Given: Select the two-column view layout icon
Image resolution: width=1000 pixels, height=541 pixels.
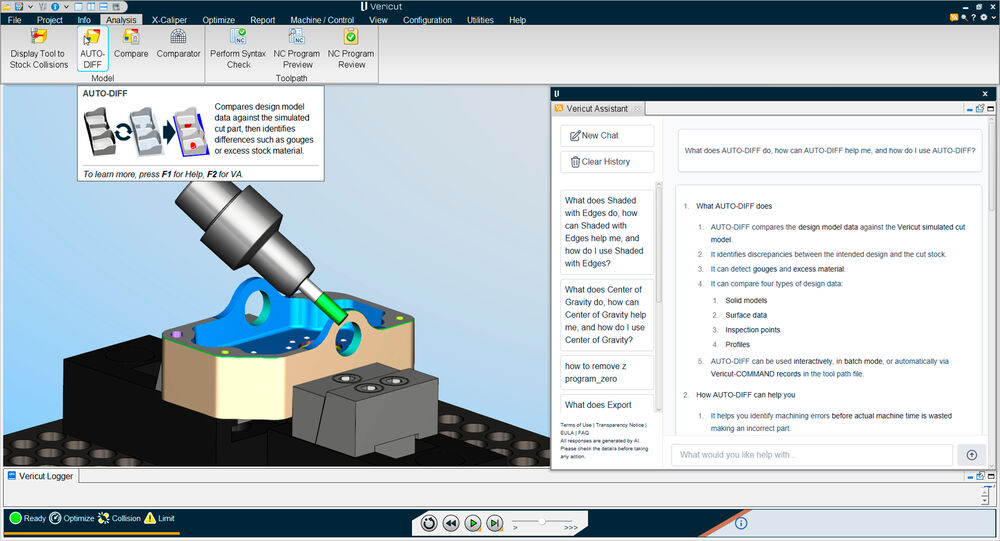Looking at the screenshot, I should click(91, 6).
